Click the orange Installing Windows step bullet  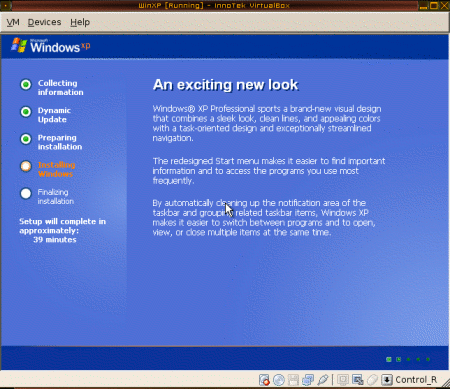[26, 166]
